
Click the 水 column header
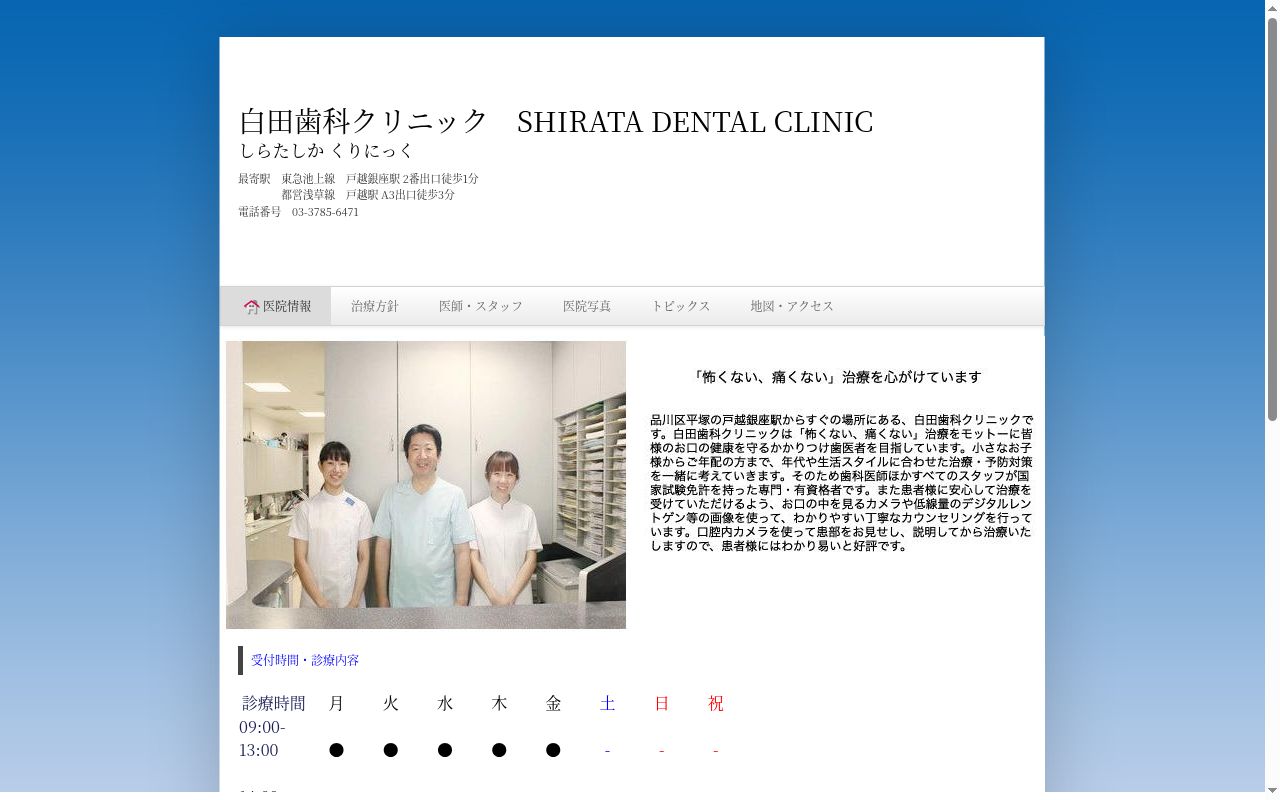point(445,703)
